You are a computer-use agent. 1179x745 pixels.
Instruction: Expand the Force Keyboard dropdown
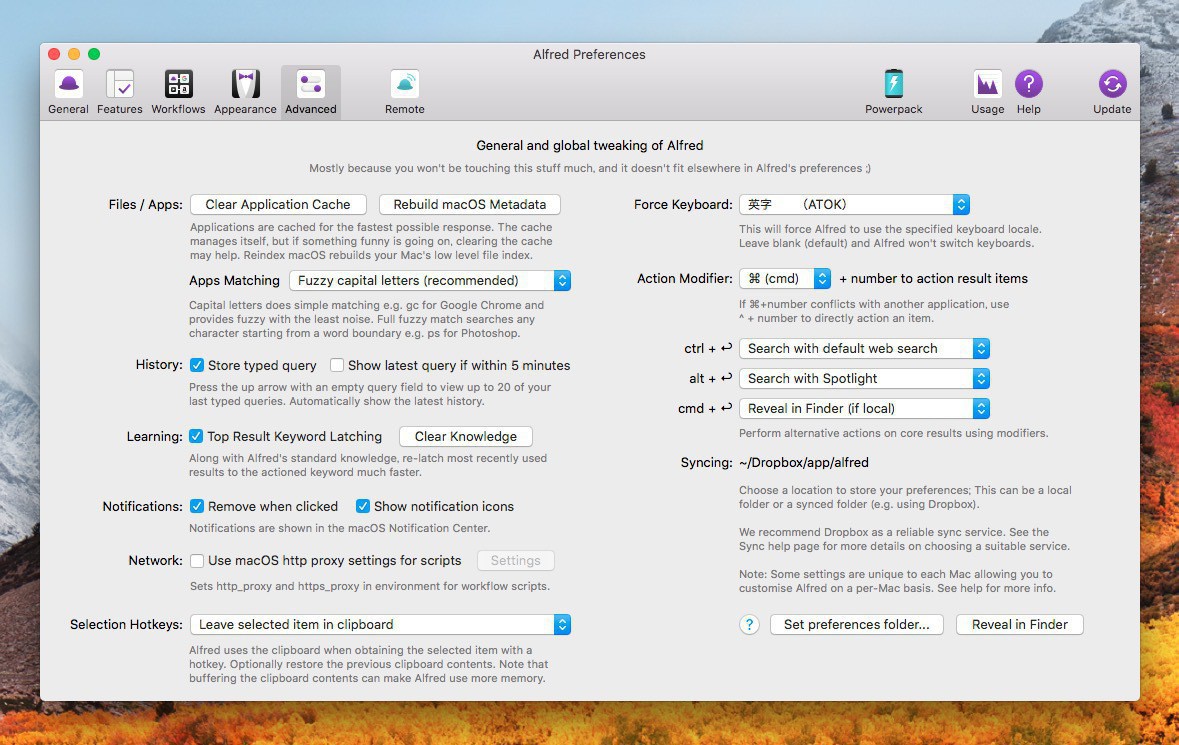pyautogui.click(x=854, y=204)
